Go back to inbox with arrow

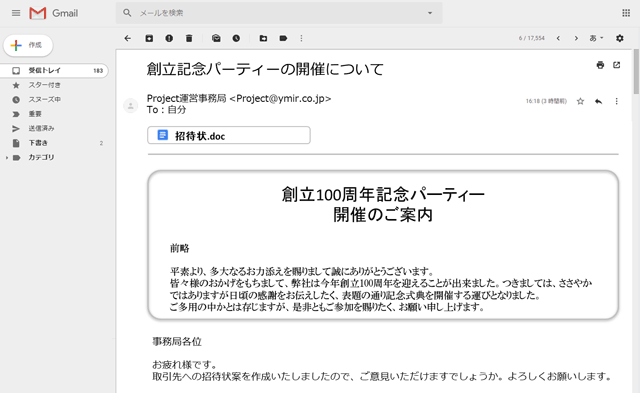(x=128, y=38)
